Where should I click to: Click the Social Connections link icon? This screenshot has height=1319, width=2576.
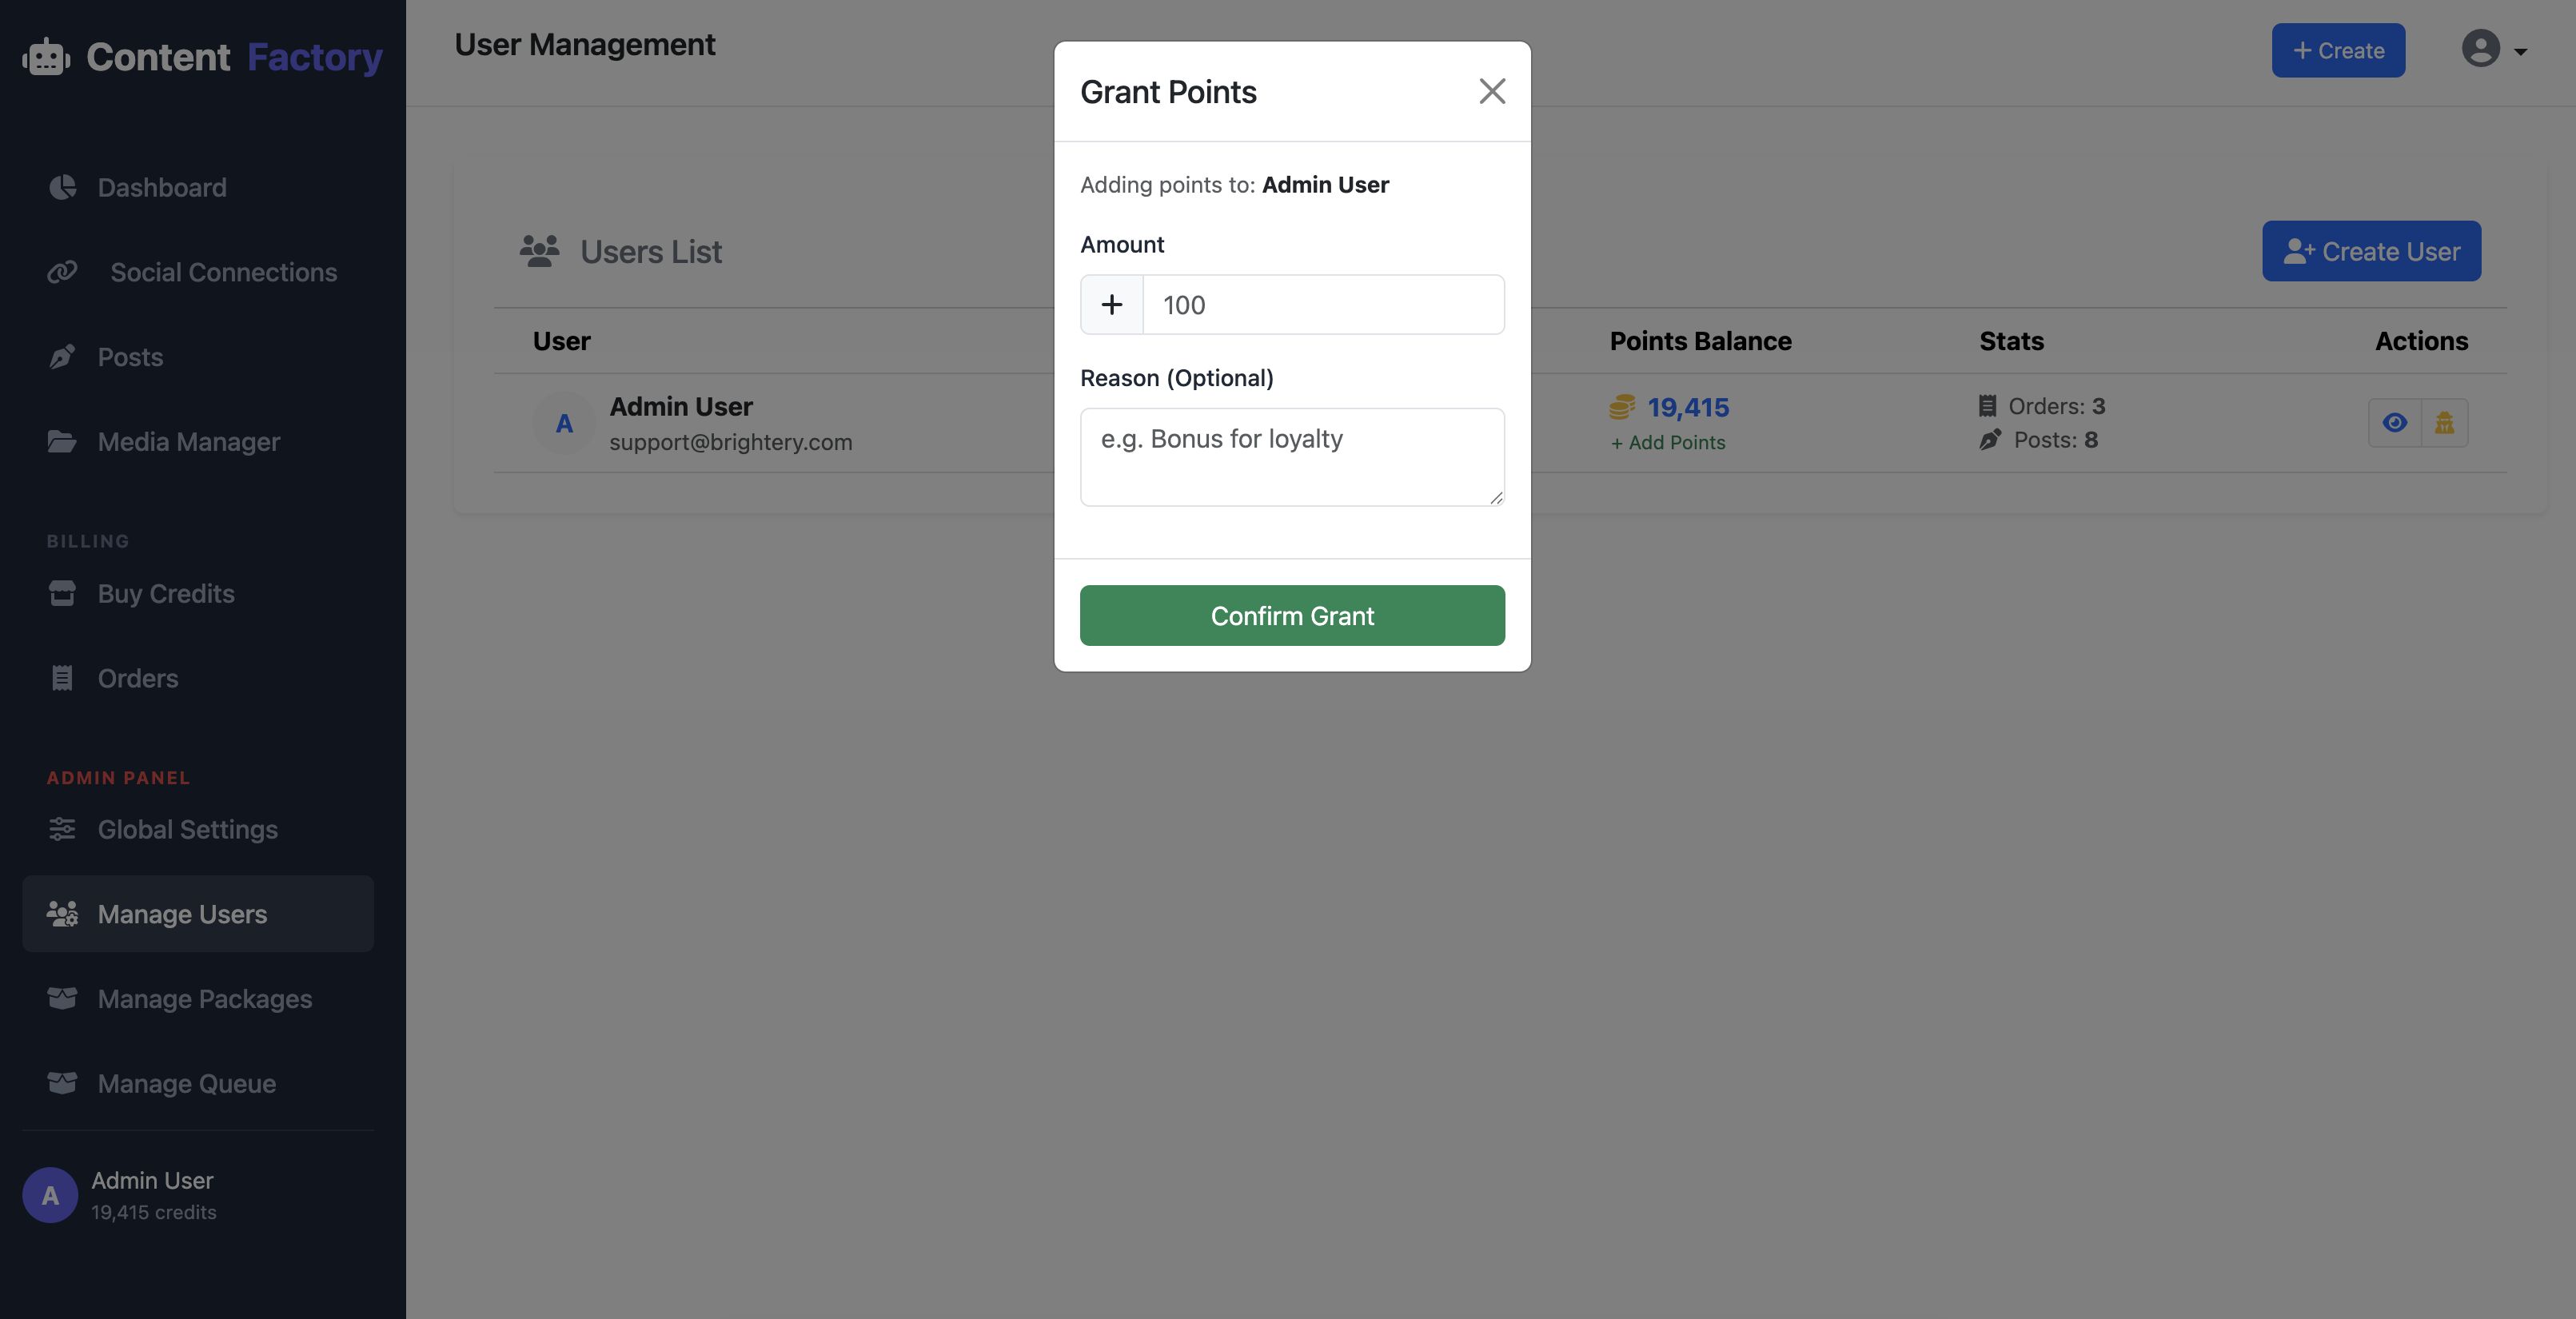tap(63, 272)
